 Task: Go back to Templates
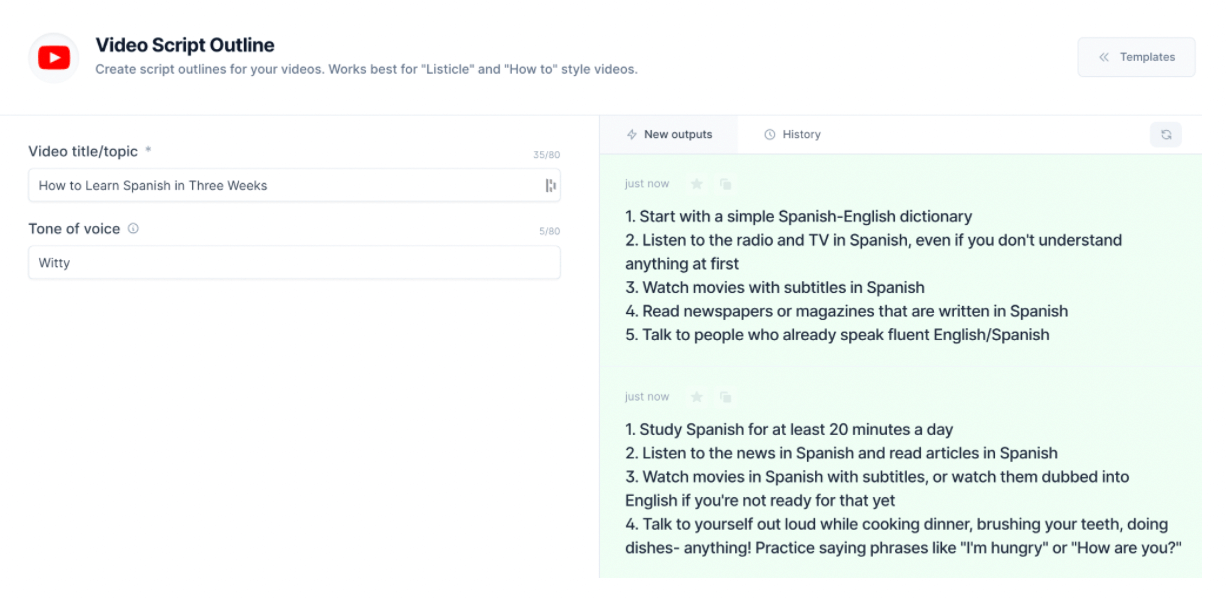1137,57
